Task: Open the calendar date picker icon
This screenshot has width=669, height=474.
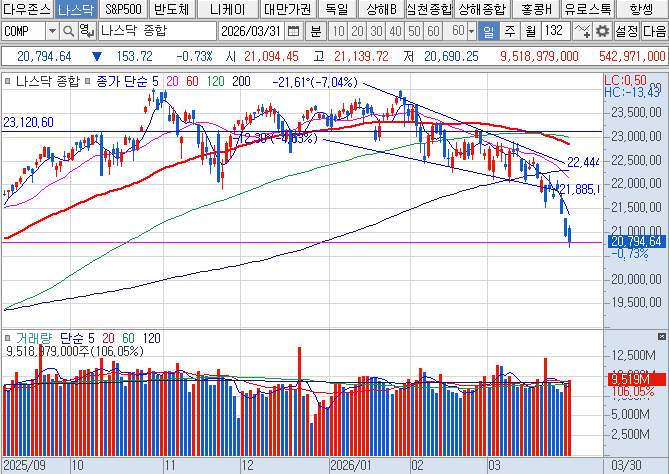Action: click(293, 31)
